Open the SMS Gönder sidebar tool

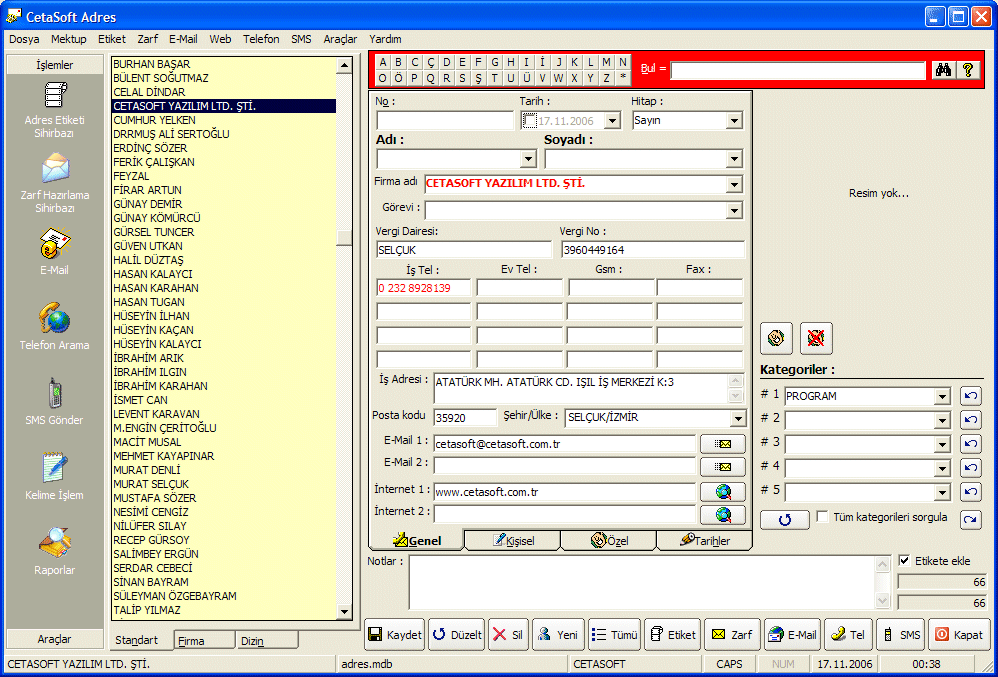point(55,401)
